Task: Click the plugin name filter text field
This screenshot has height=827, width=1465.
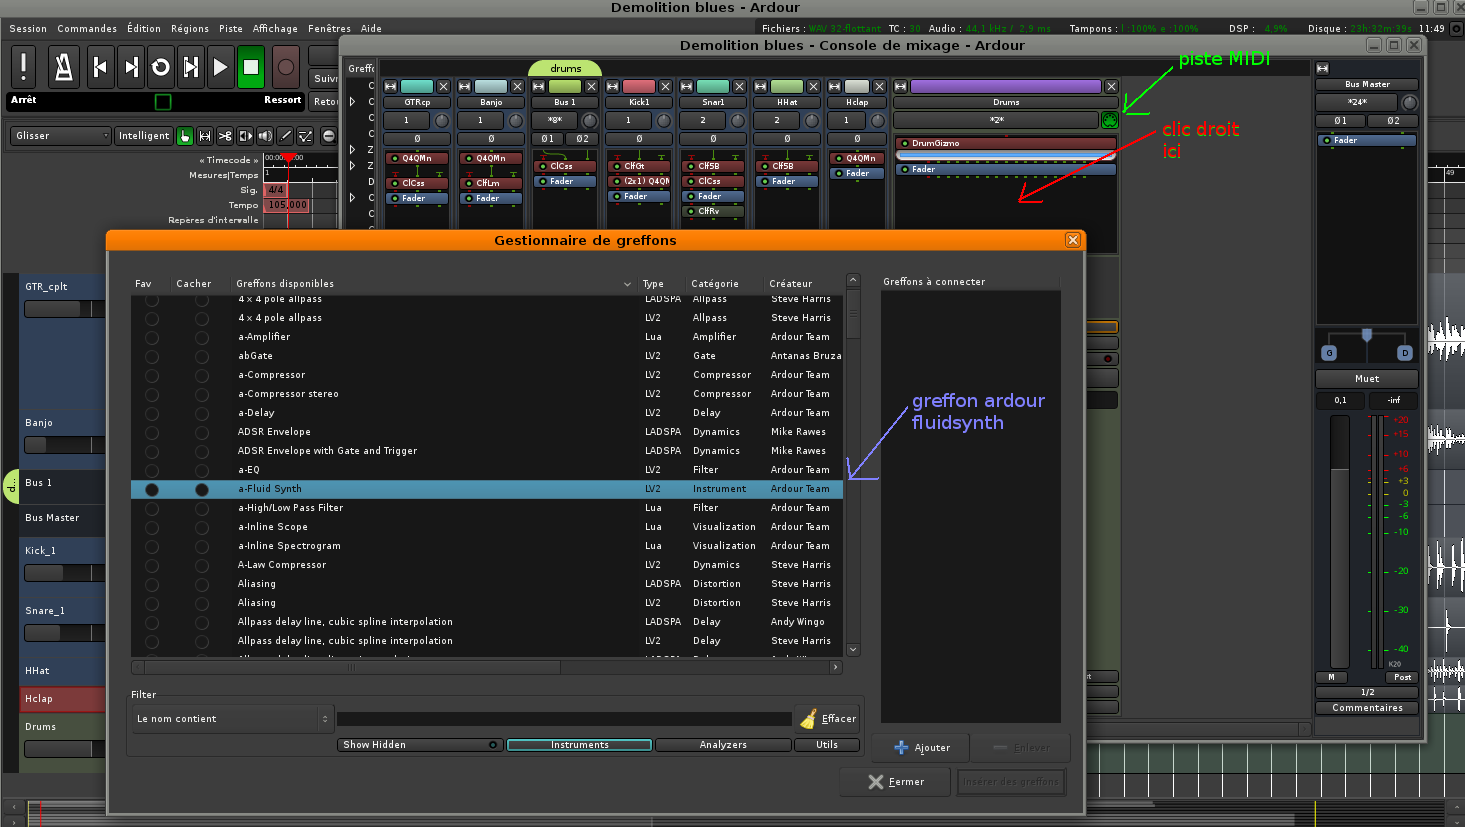Action: pyautogui.click(x=564, y=719)
